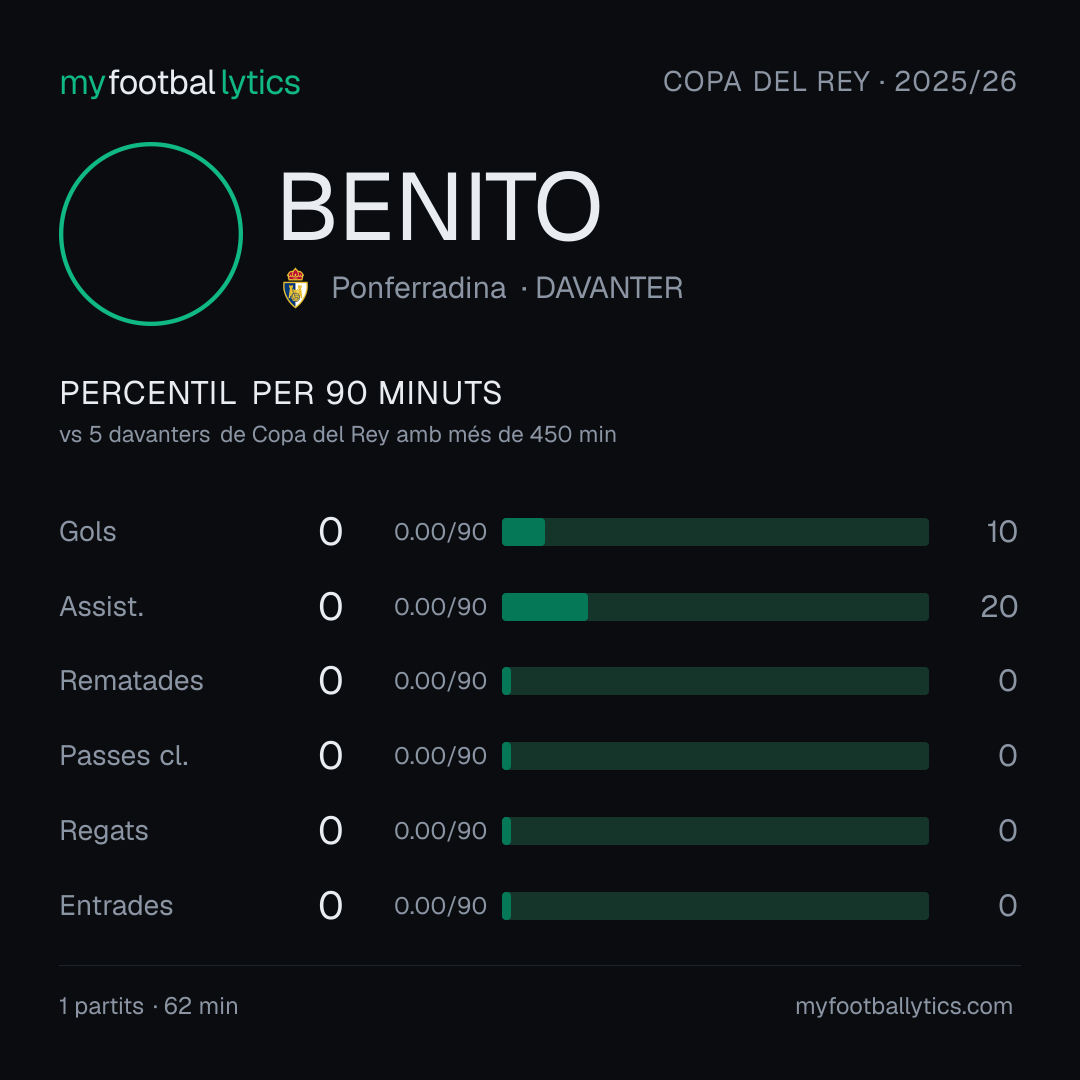
Task: Select the Assist. percentile bar
Action: click(x=715, y=607)
